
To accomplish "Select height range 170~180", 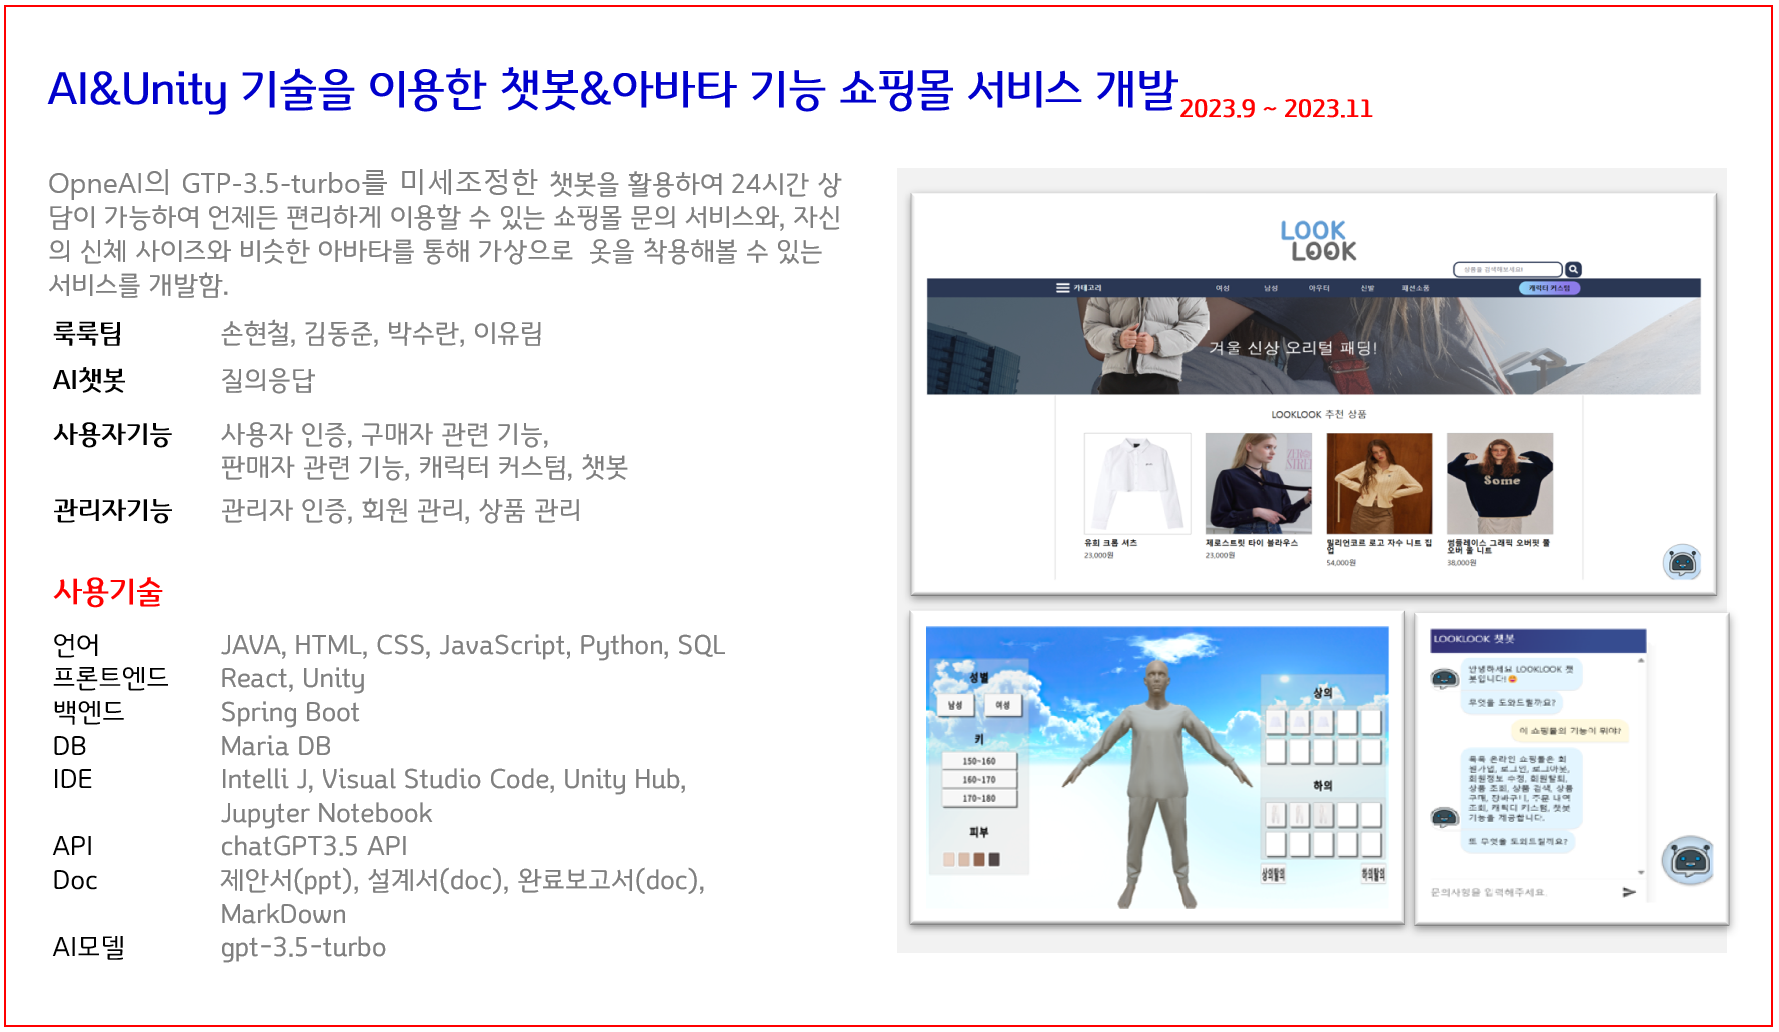I will pyautogui.click(x=979, y=798).
